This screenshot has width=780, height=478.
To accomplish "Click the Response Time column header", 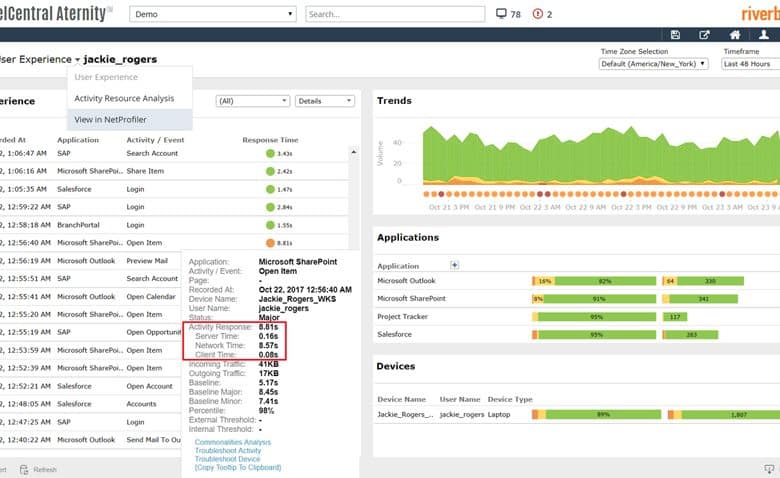I will click(270, 140).
